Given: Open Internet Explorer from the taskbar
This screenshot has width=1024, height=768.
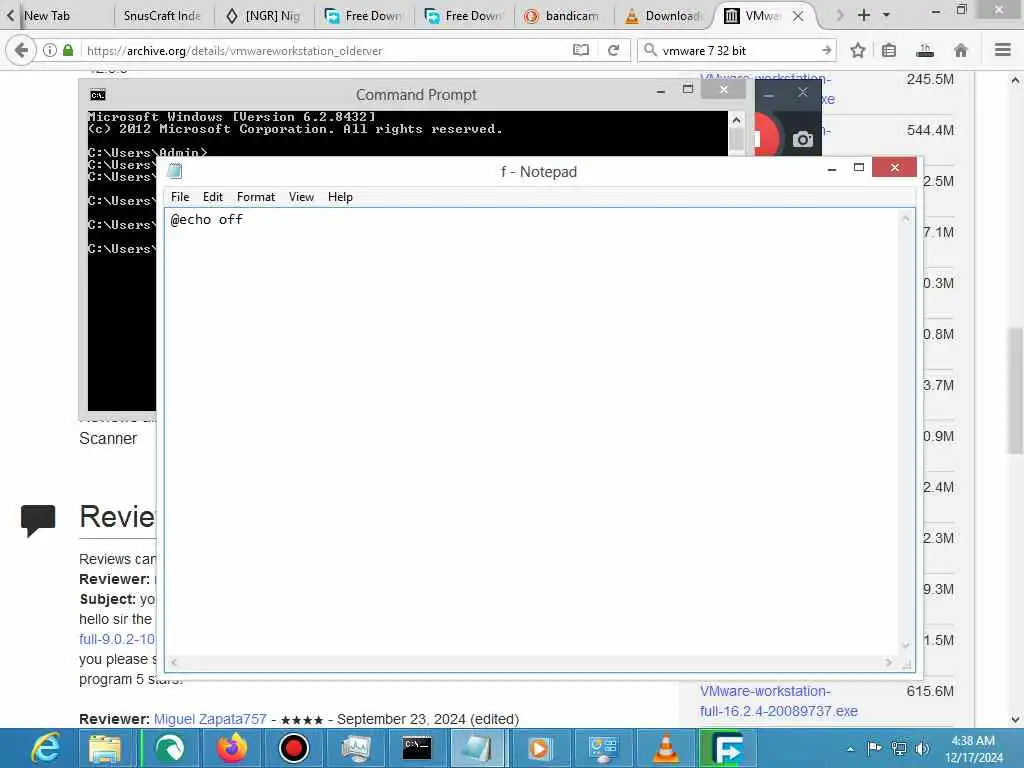Looking at the screenshot, I should pyautogui.click(x=46, y=748).
